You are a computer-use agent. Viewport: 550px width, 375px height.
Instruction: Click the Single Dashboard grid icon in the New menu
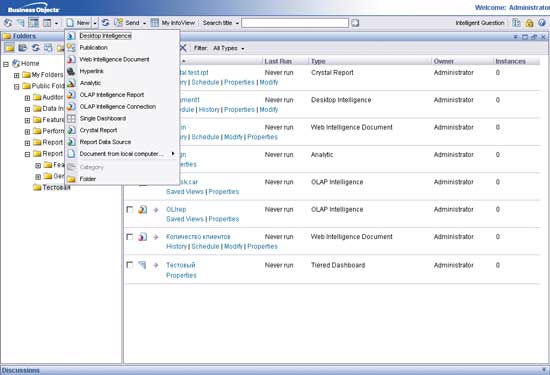(x=71, y=119)
